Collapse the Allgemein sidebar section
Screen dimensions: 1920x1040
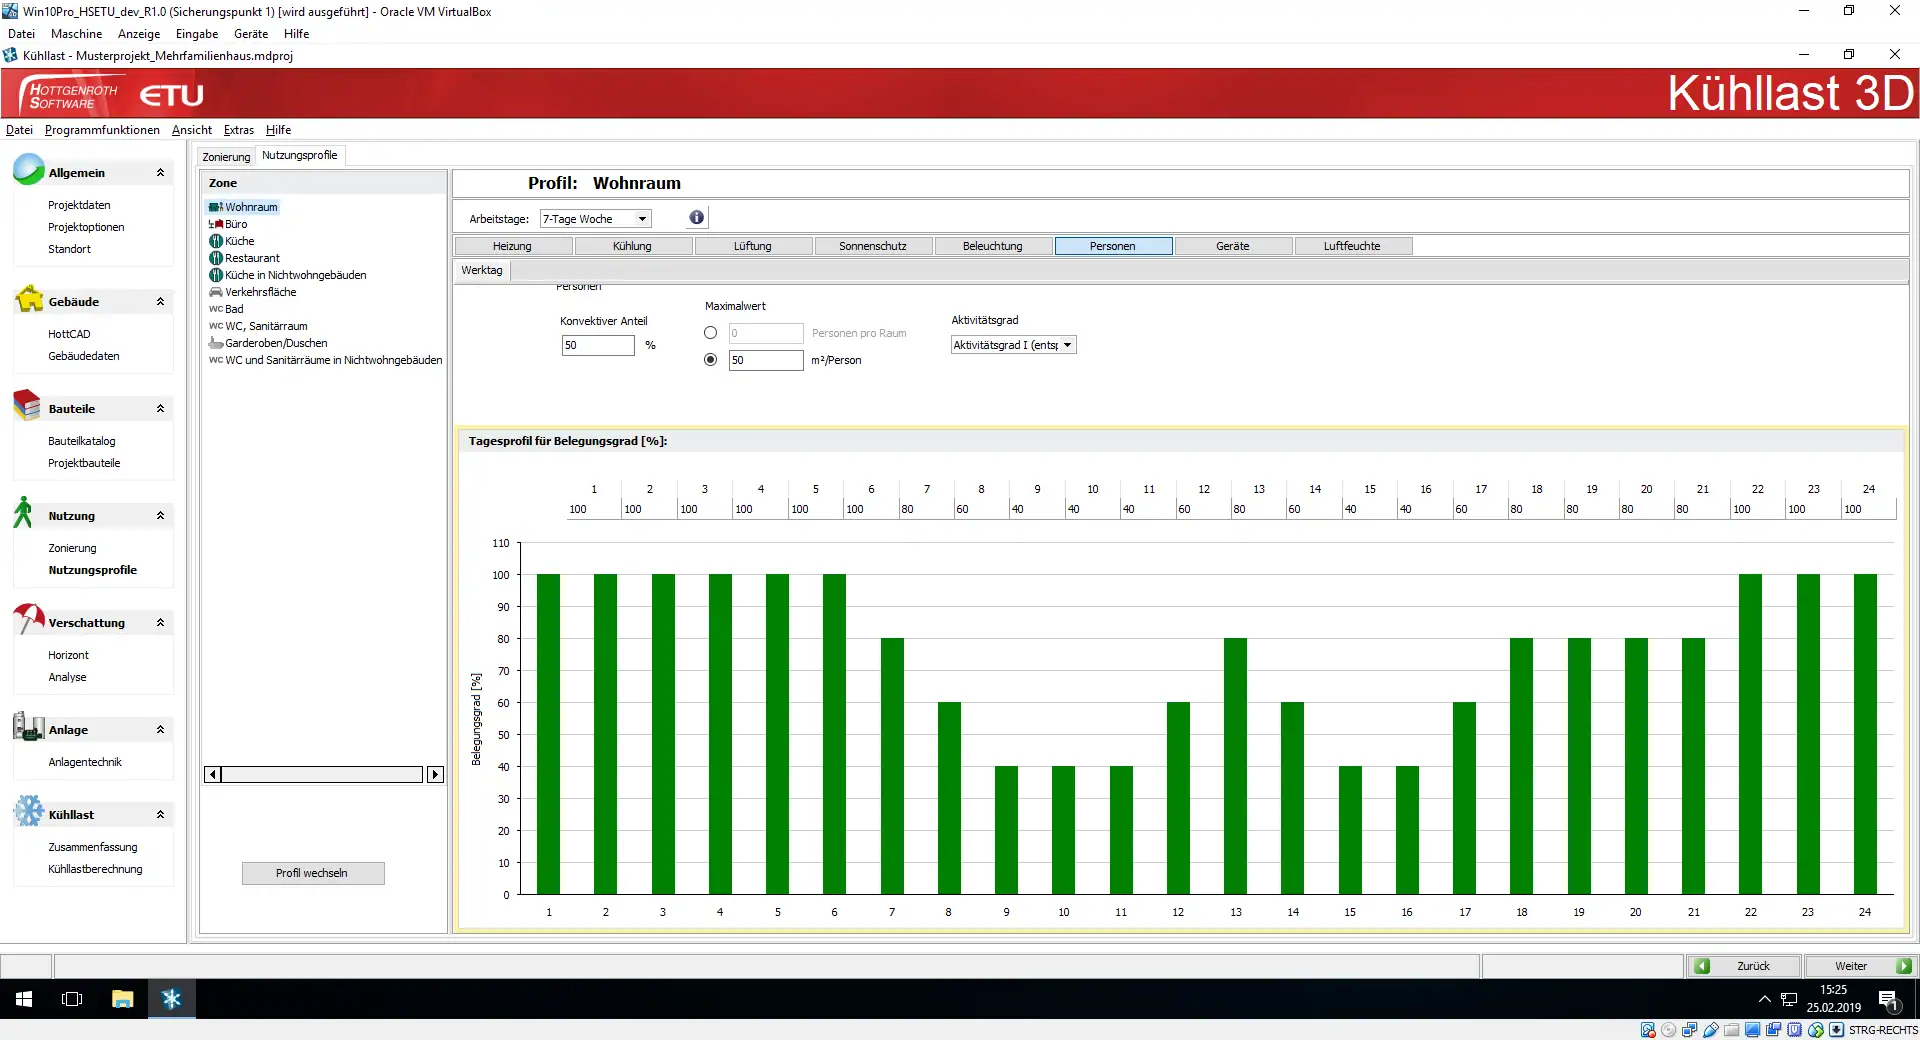coord(160,173)
